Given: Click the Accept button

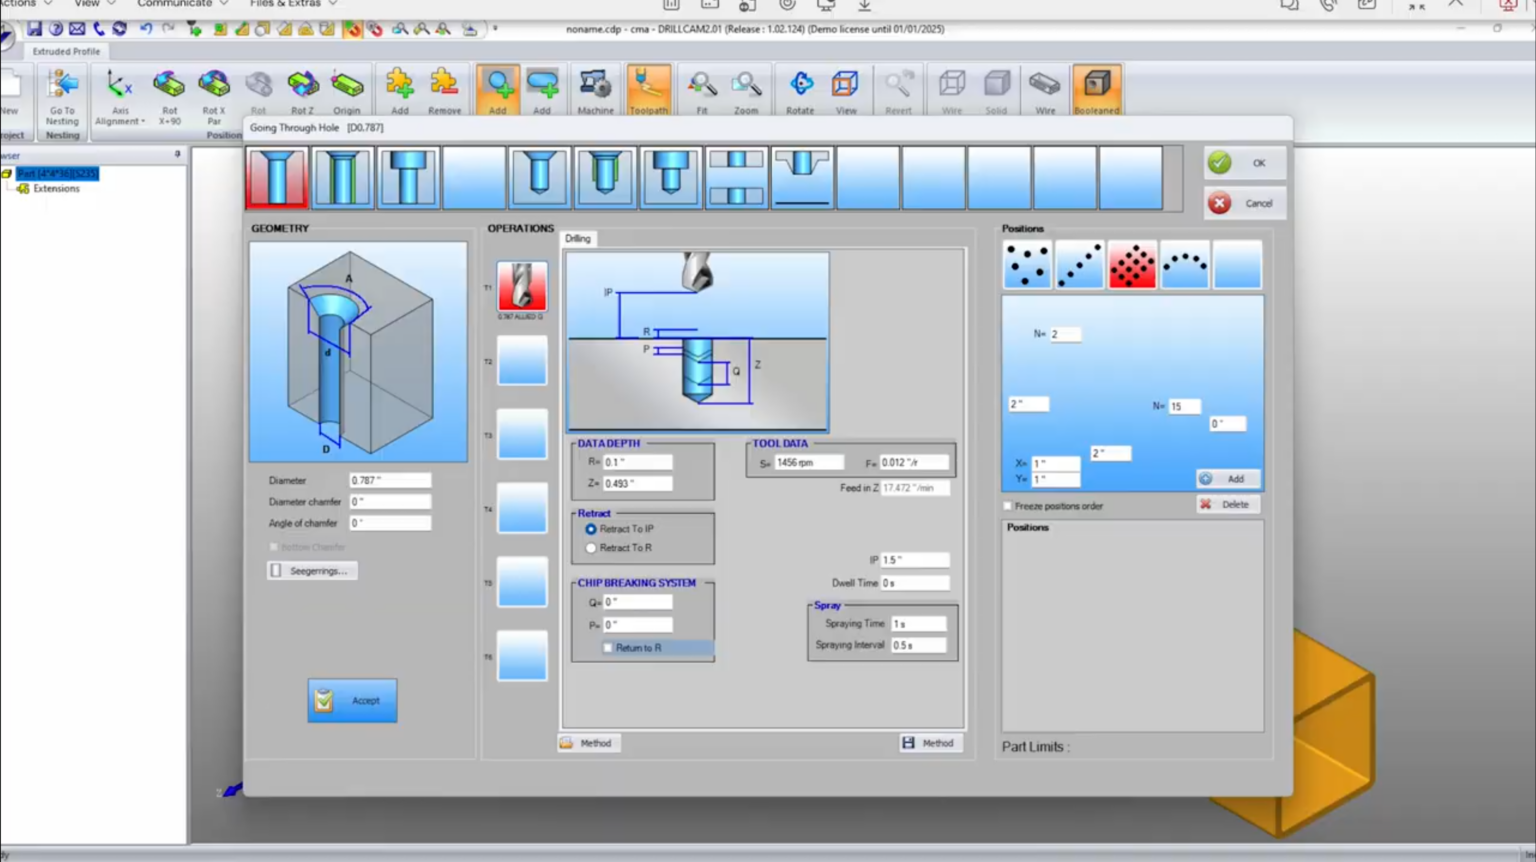Looking at the screenshot, I should (x=352, y=700).
